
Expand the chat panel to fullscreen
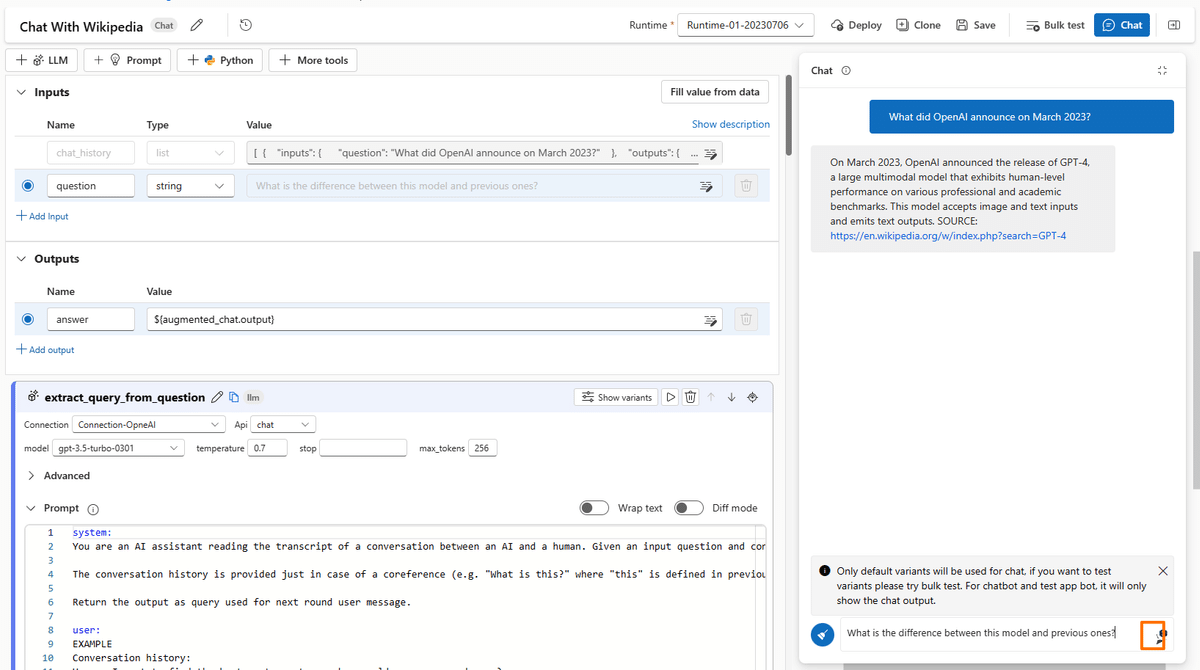(1162, 70)
